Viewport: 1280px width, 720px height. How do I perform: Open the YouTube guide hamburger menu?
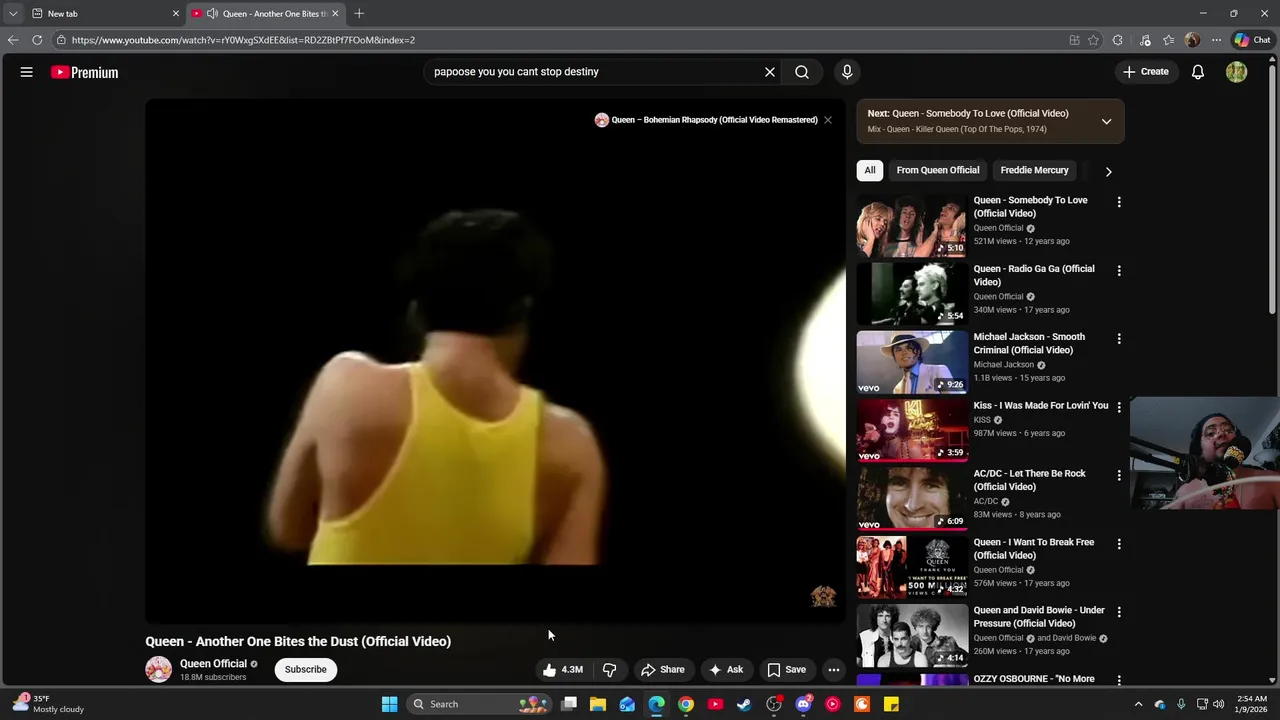coord(27,72)
